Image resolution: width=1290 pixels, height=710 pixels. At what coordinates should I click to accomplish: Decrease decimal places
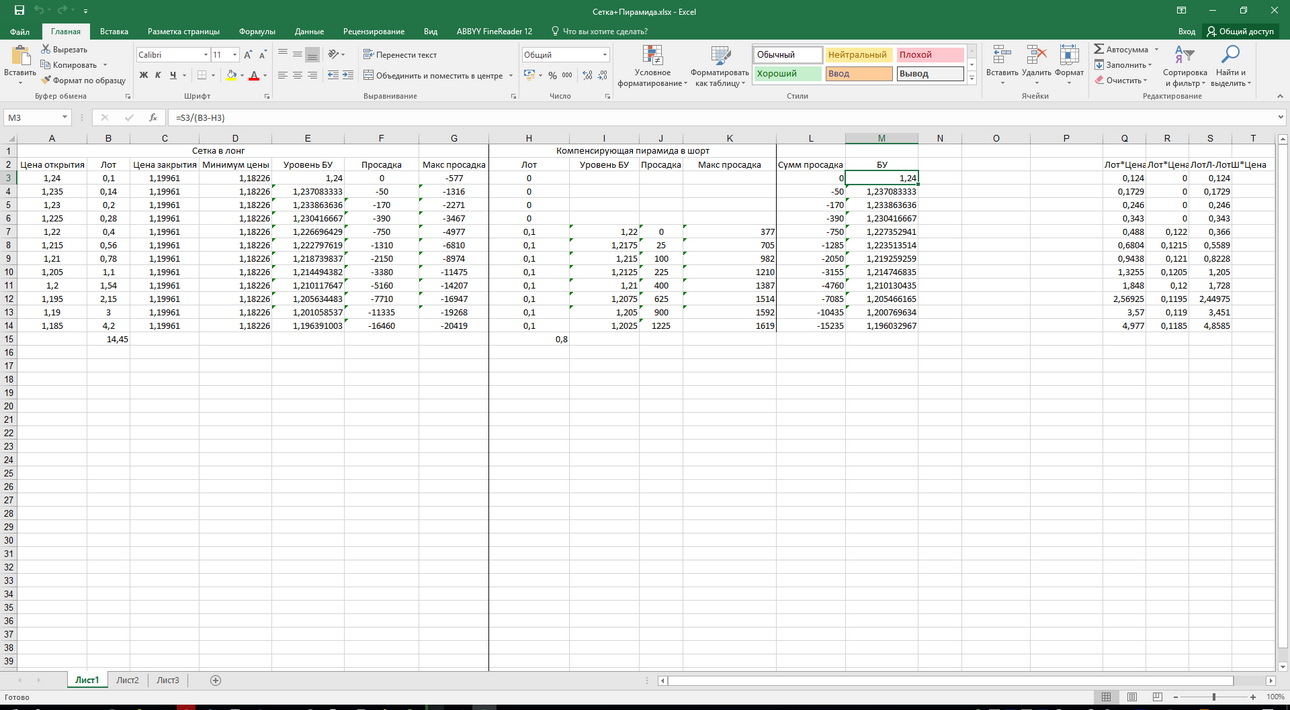click(602, 75)
